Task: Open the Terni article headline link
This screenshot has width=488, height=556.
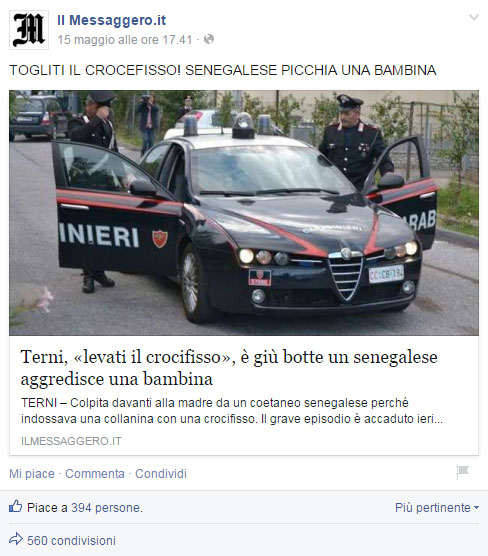Action: pos(229,367)
